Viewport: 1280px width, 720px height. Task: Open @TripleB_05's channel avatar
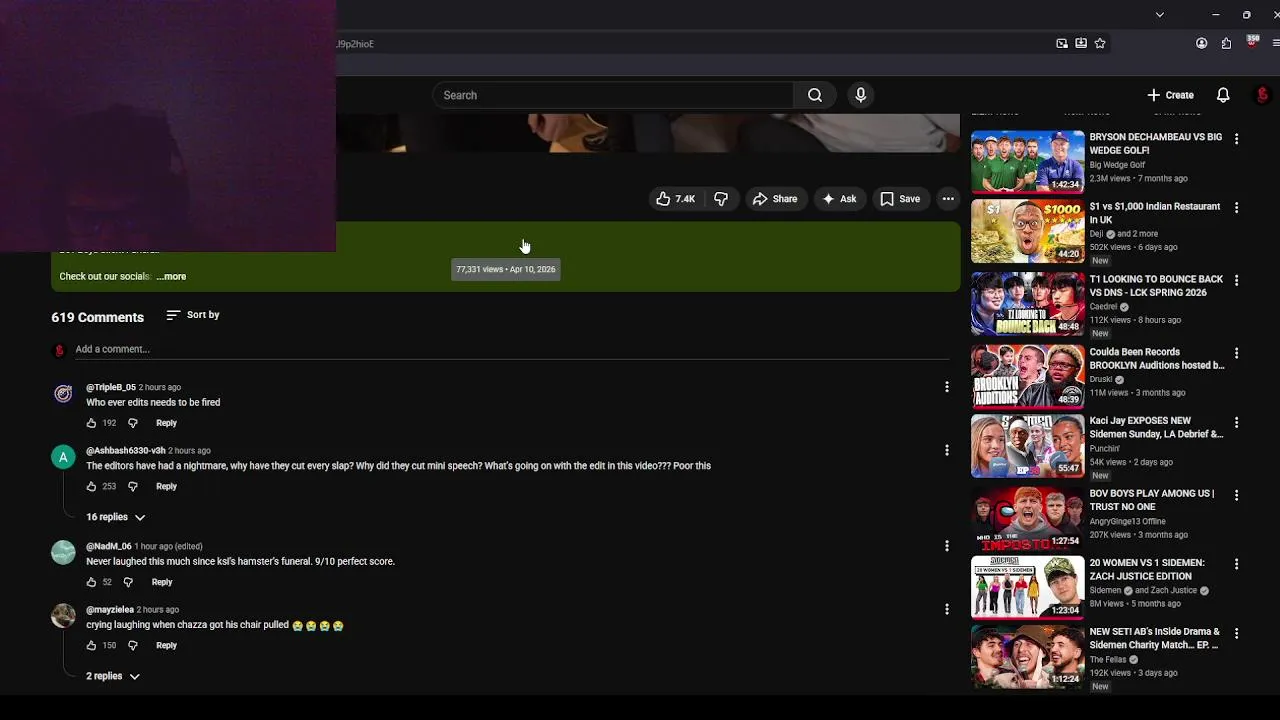63,393
